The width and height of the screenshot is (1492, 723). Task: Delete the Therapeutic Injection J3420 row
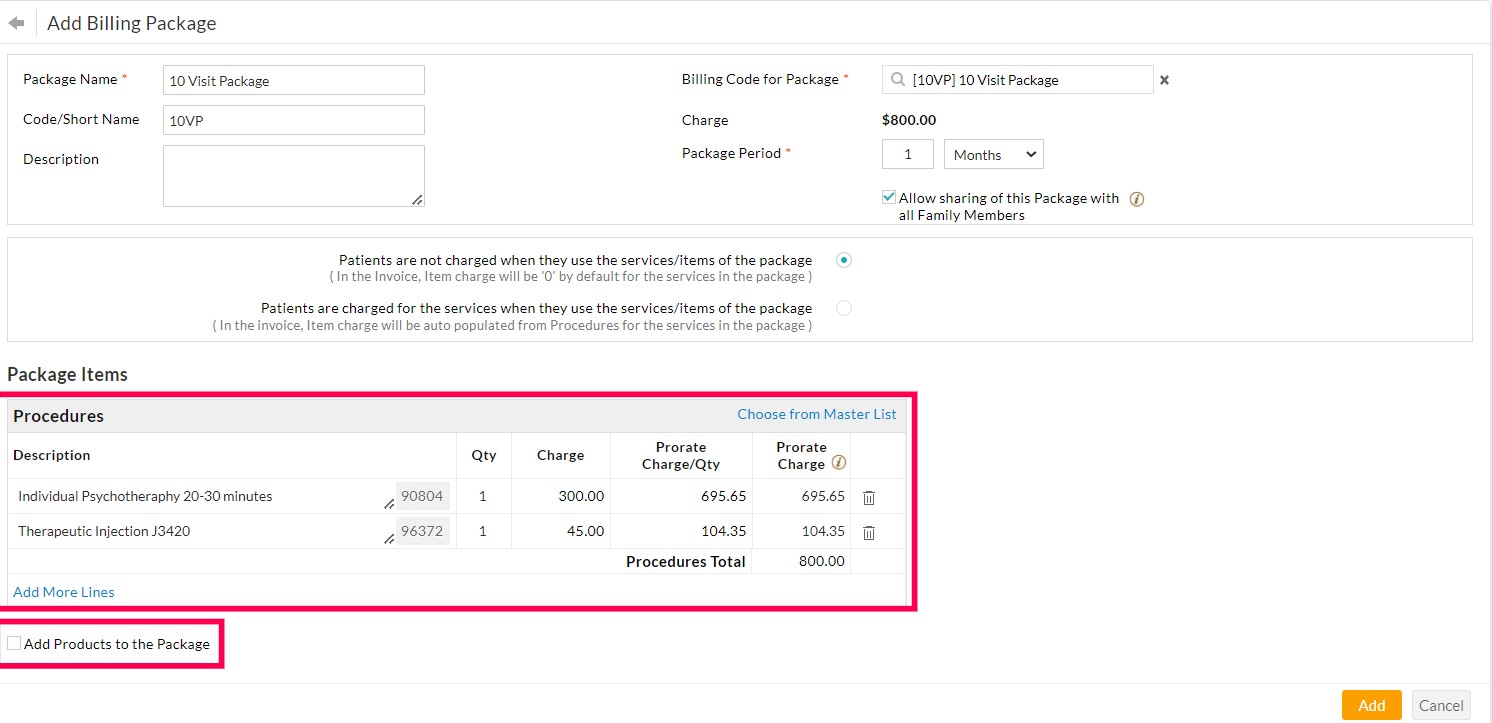[x=868, y=532]
